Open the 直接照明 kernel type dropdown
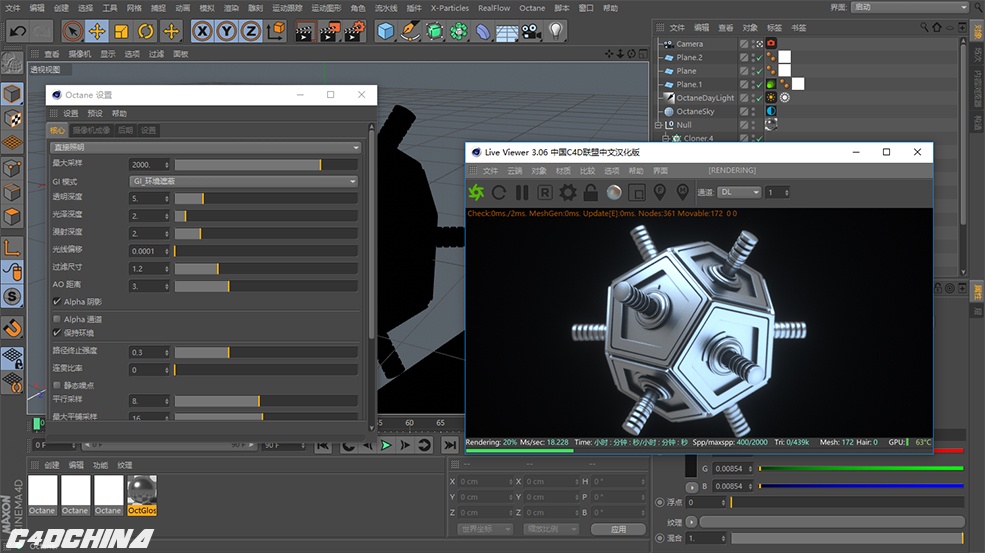Viewport: 985px width, 553px height. (205, 147)
